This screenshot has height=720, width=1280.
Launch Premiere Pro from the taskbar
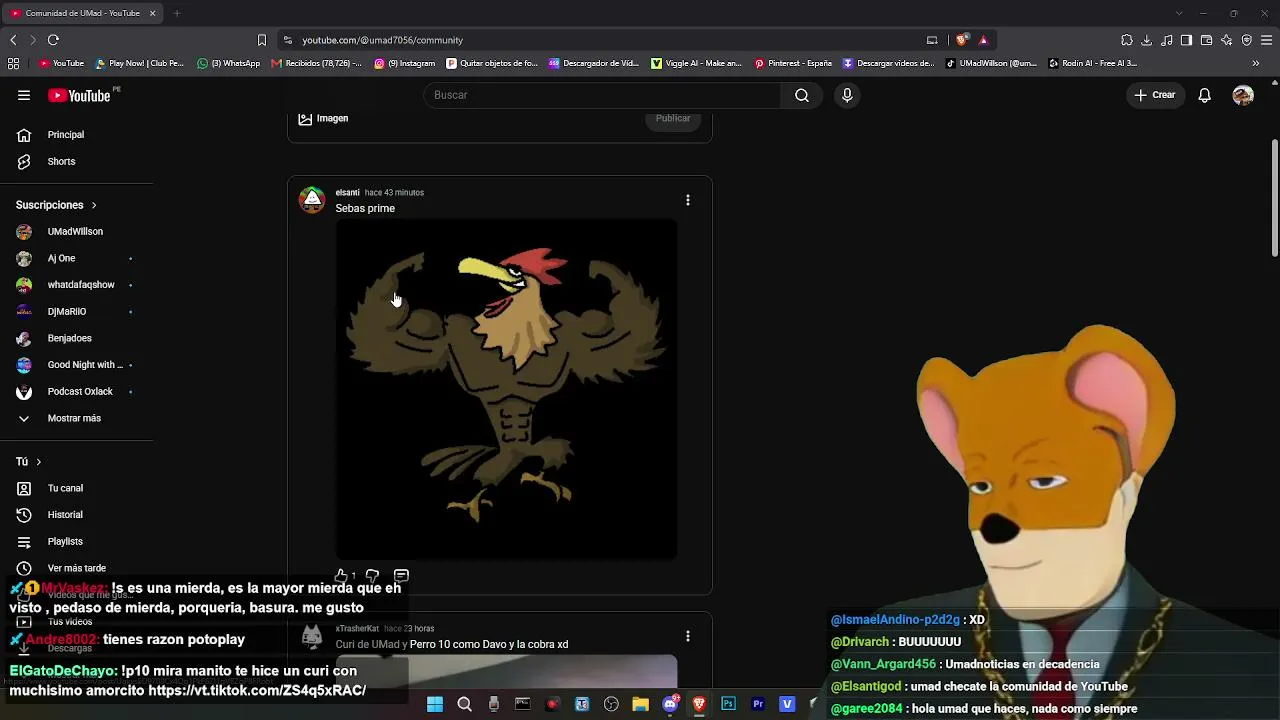pos(758,704)
